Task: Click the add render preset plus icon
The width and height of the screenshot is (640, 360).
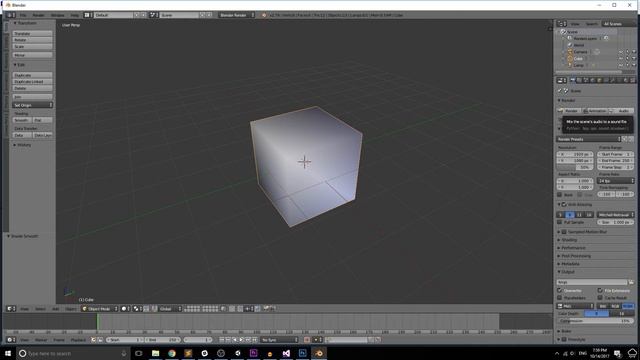Action: coord(624,139)
